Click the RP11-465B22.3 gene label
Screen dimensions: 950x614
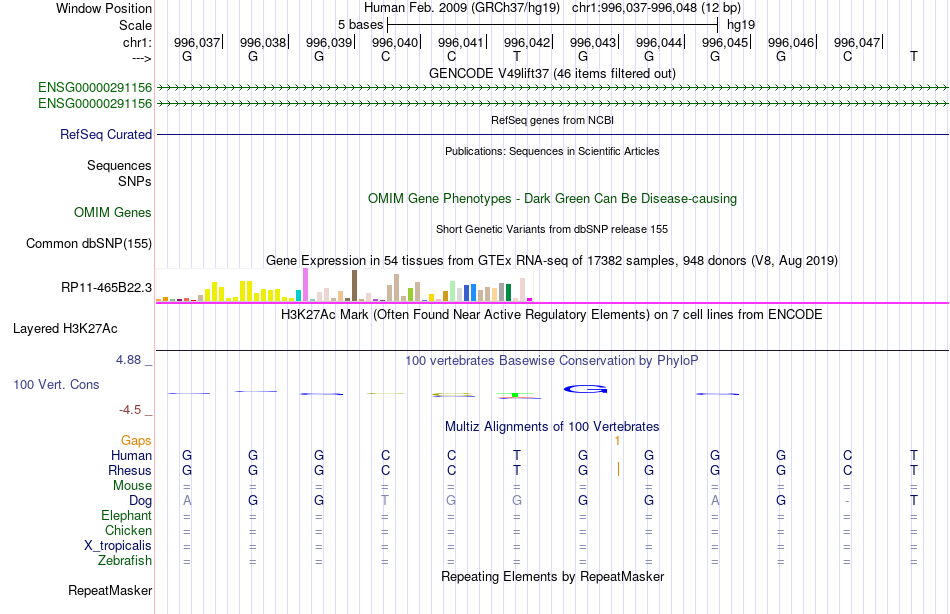pyautogui.click(x=106, y=287)
